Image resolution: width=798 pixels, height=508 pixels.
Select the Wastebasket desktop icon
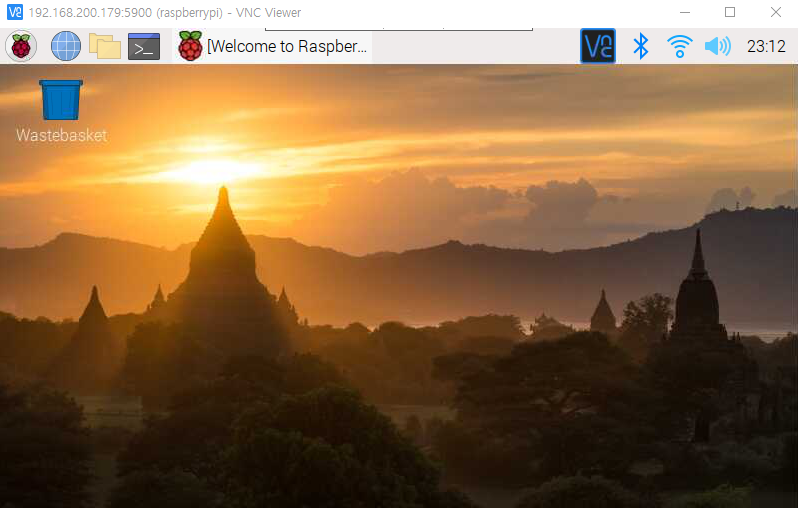point(61,100)
